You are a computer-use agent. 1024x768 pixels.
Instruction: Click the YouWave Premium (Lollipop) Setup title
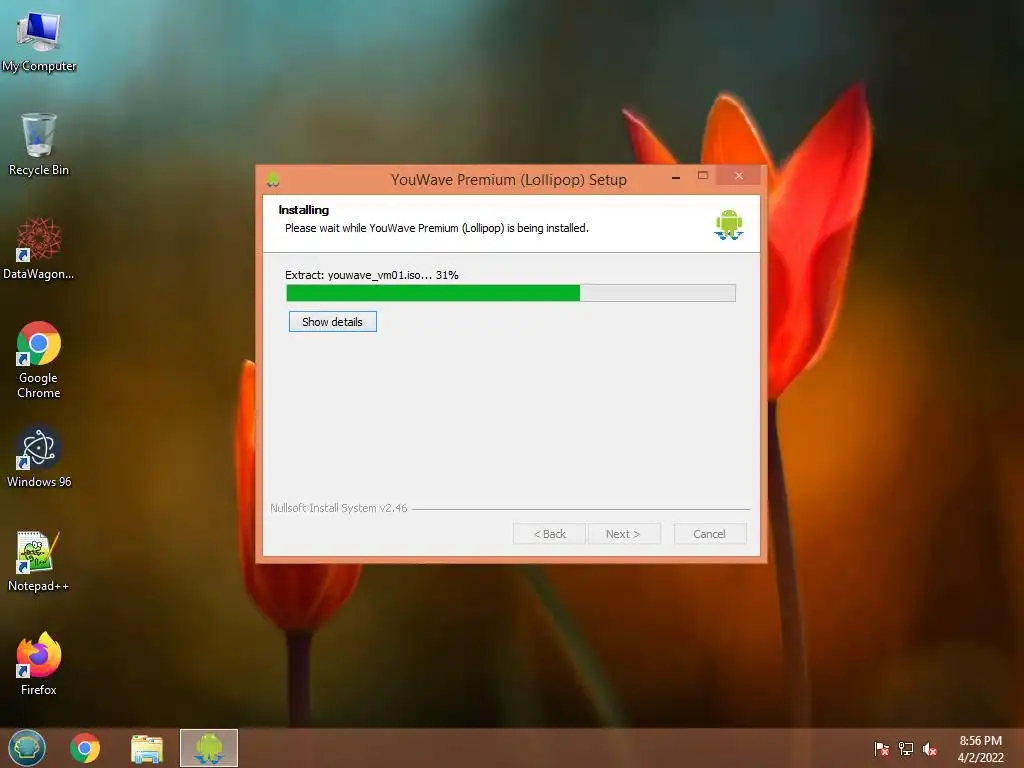(509, 180)
